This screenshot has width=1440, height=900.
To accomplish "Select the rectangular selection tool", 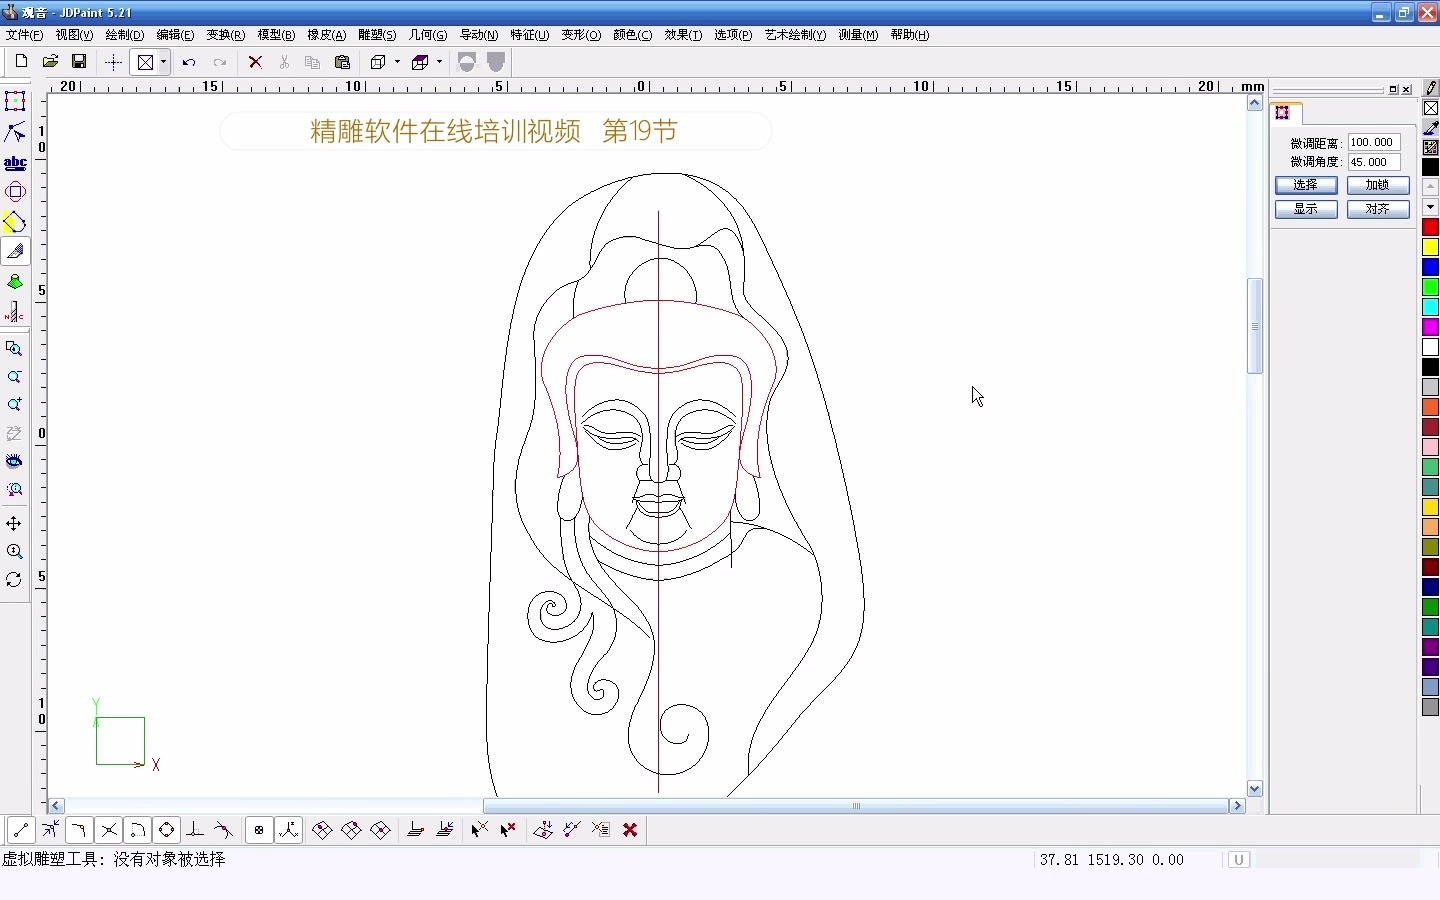I will [x=15, y=100].
